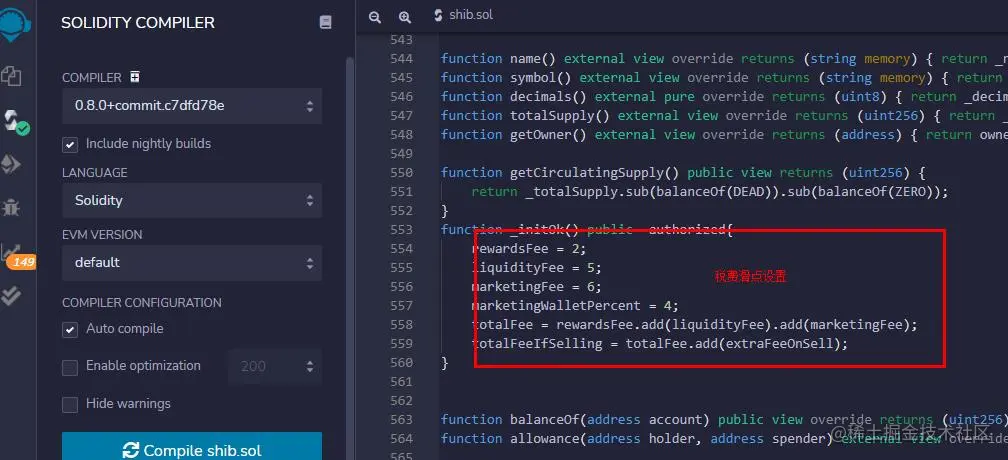Open the Remix home logo icon
Image resolution: width=1008 pixels, height=460 pixels.
tap(13, 22)
